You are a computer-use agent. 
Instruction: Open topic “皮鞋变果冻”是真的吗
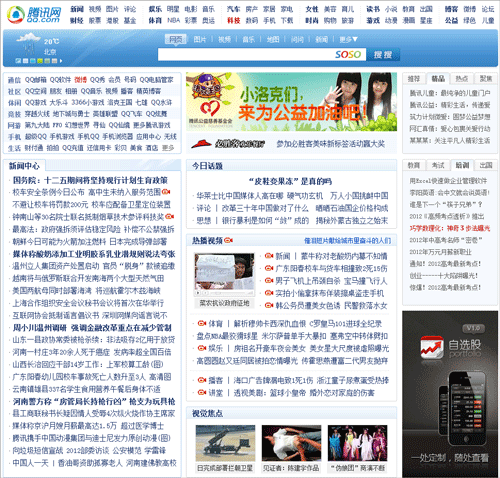[x=290, y=181]
